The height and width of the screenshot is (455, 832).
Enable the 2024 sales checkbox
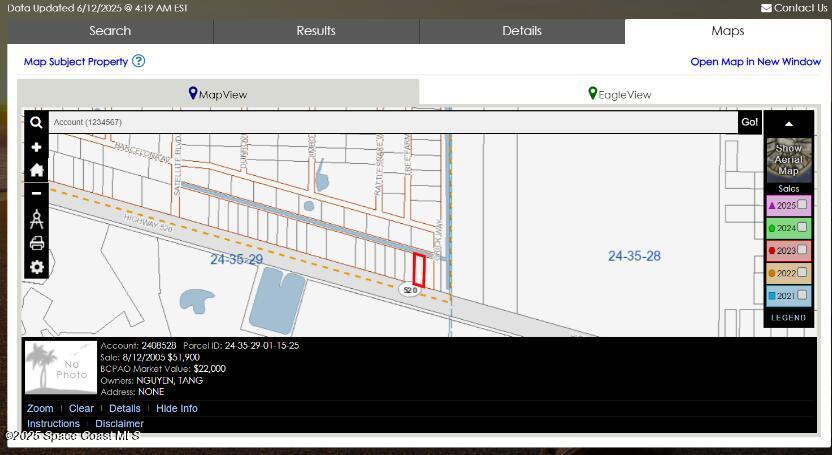click(802, 227)
